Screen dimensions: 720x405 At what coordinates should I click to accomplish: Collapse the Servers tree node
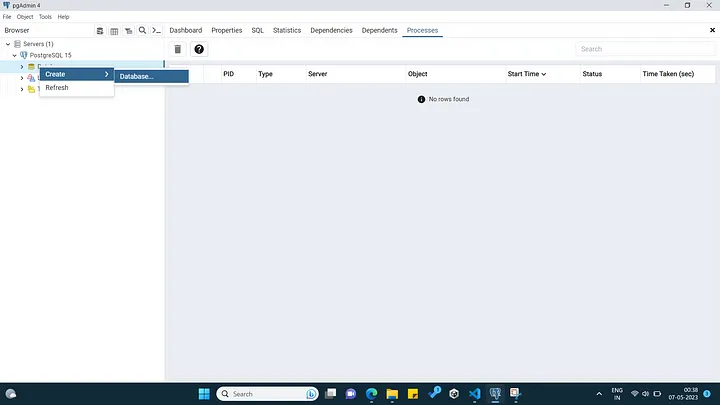[8, 44]
